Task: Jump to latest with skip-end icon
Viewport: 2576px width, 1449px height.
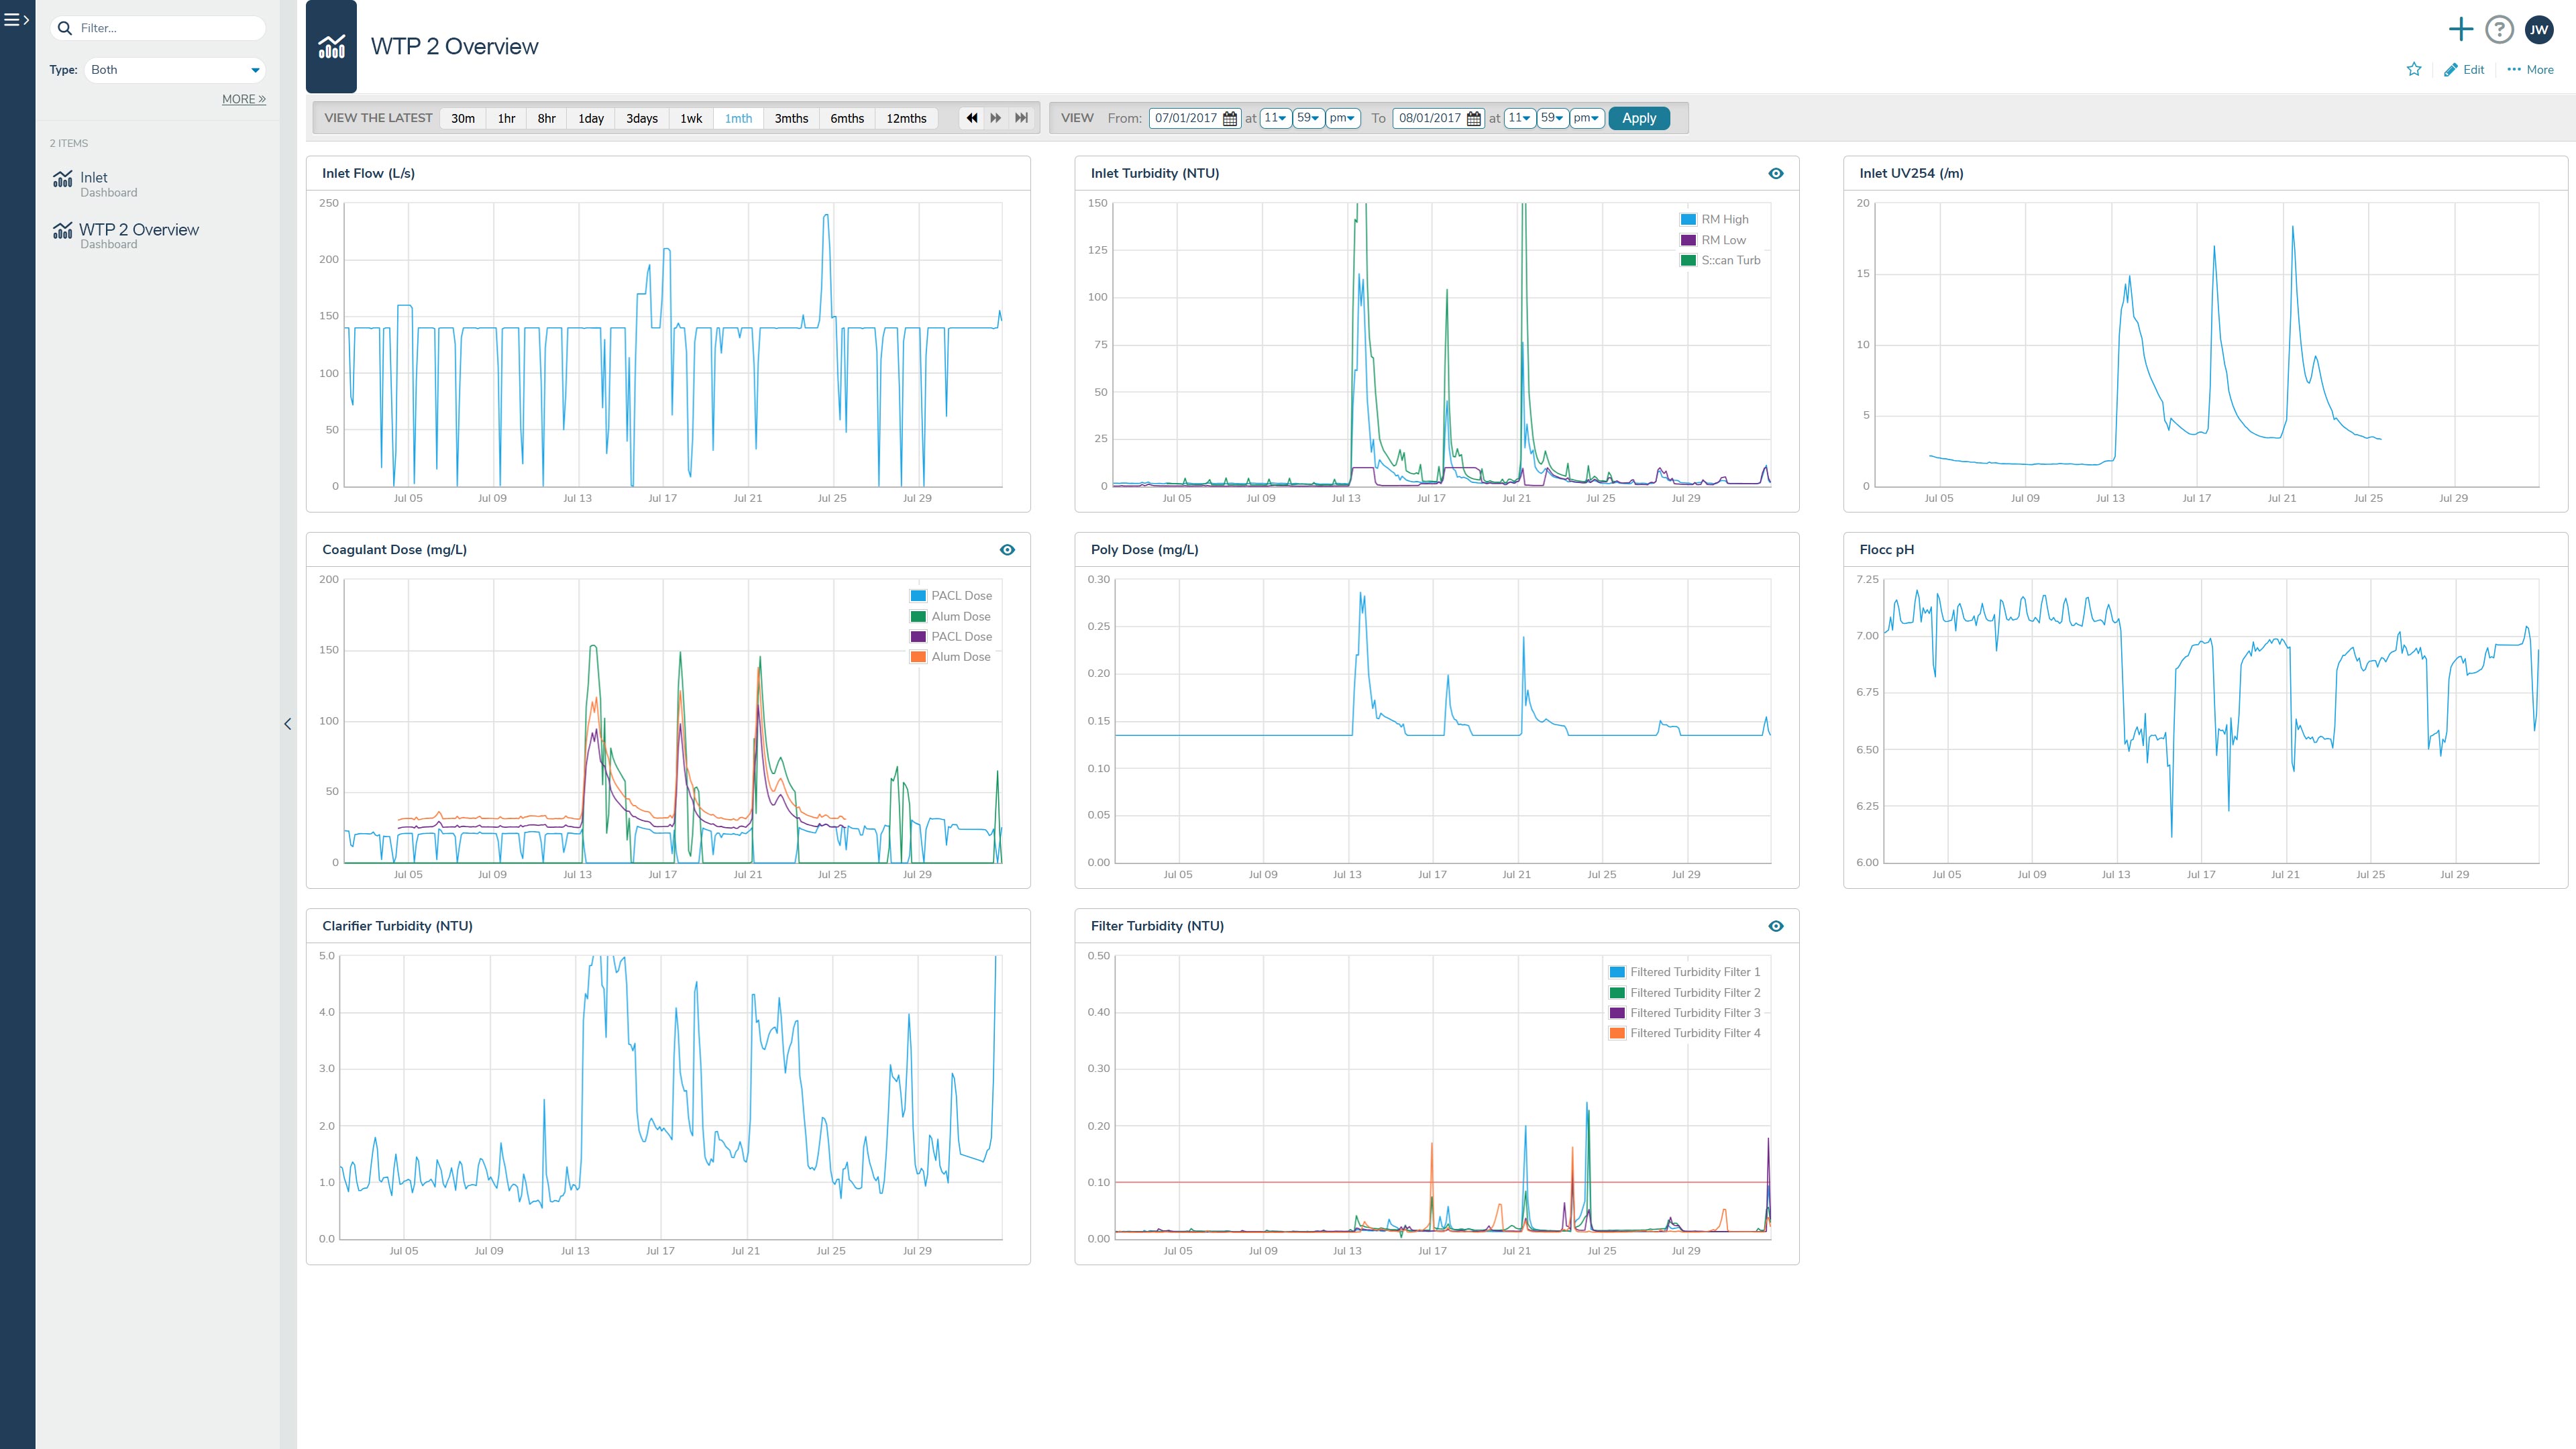Action: pyautogui.click(x=1021, y=118)
